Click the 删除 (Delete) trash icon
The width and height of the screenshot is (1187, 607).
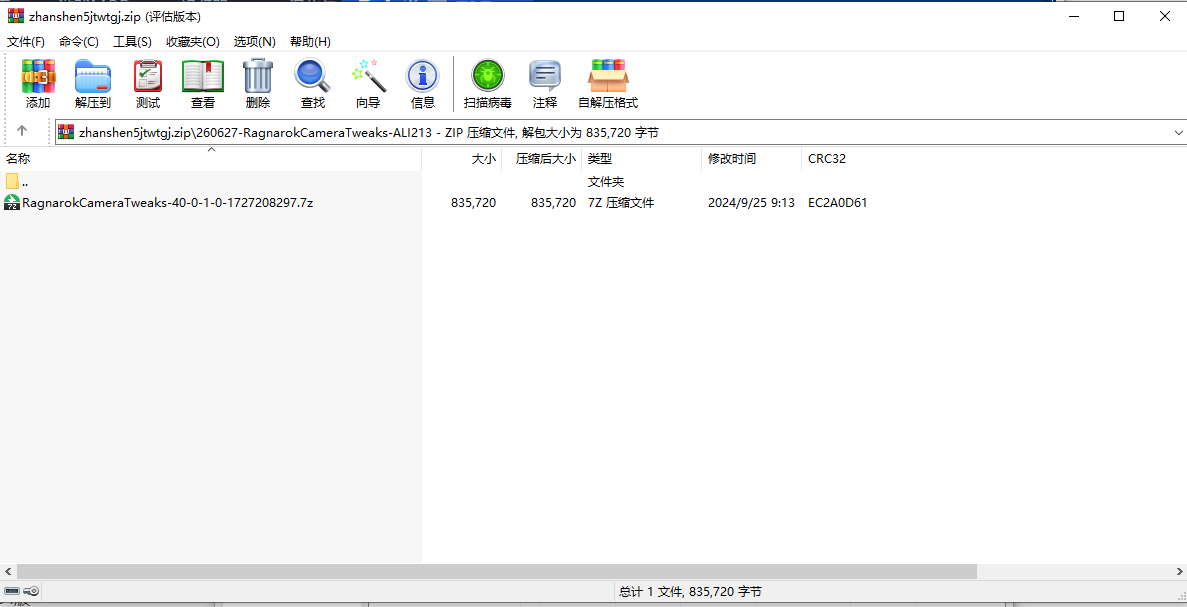click(x=257, y=76)
